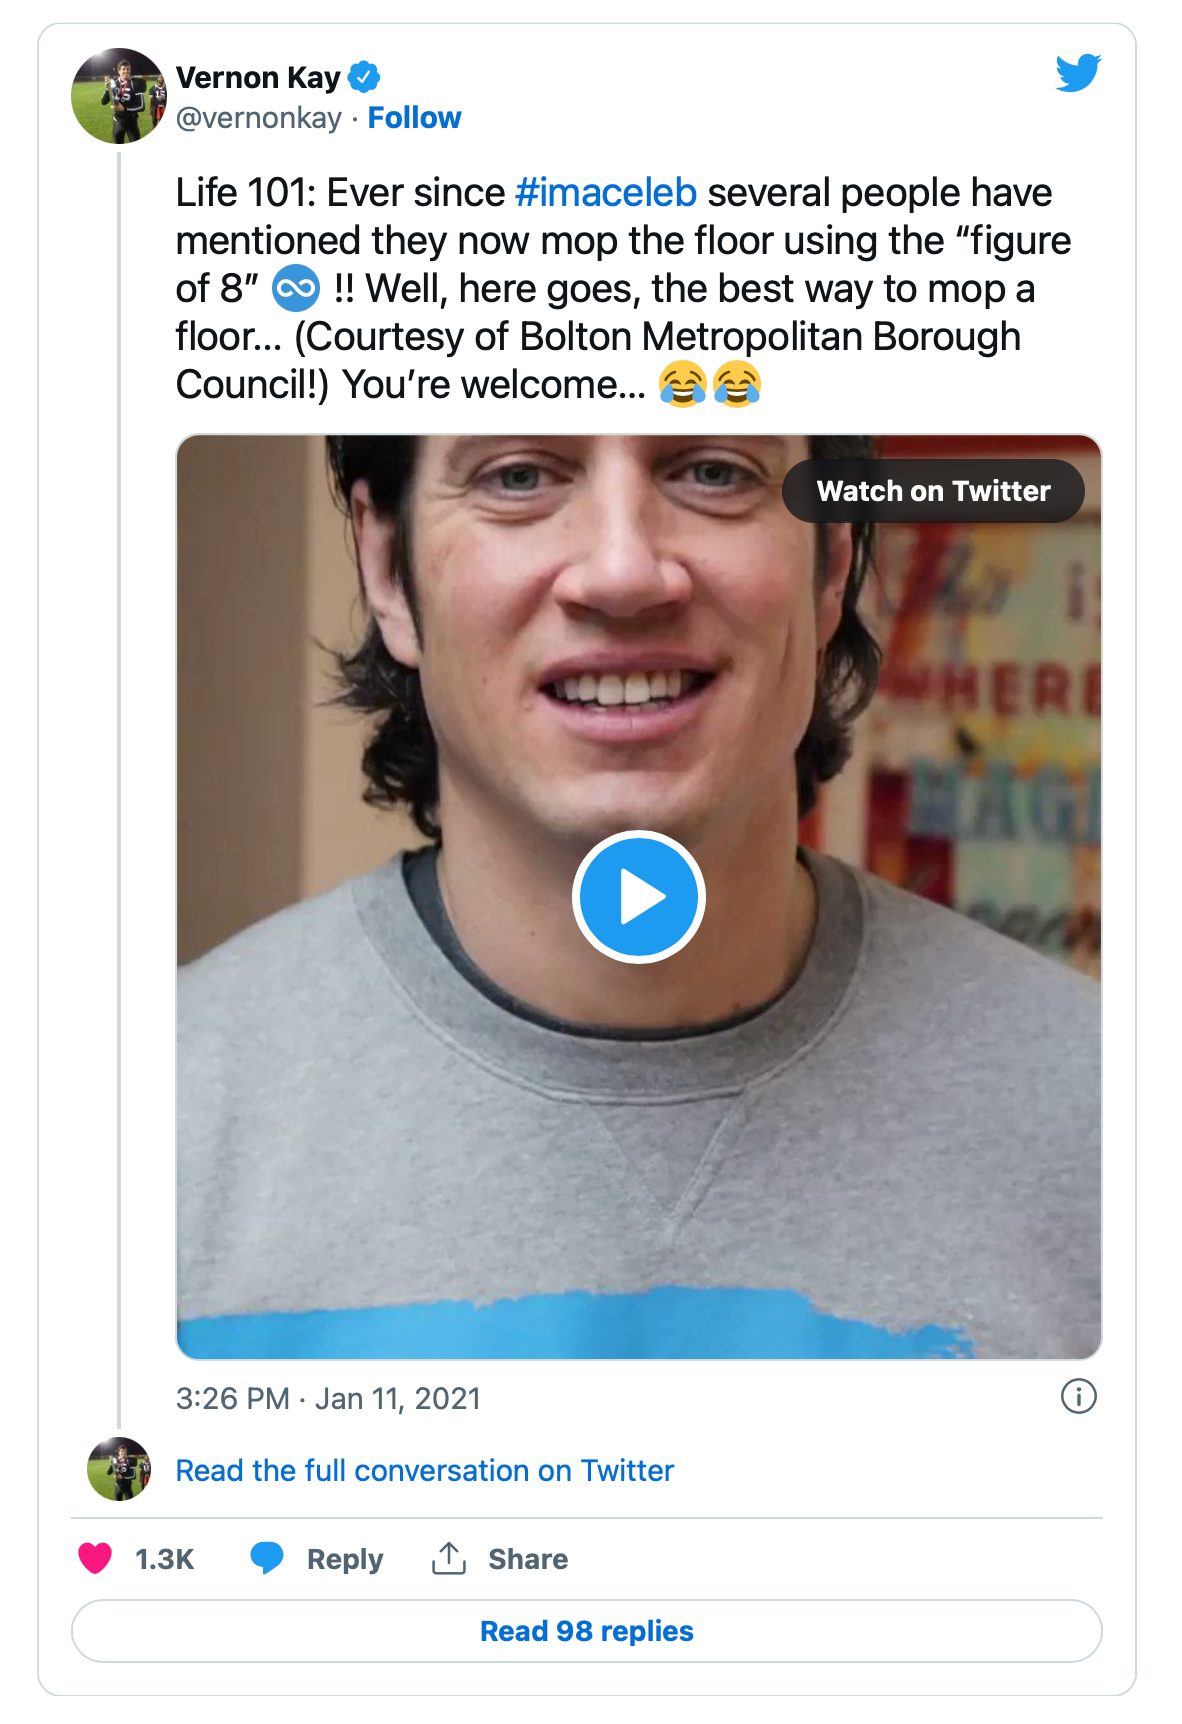Play the embedded video
This screenshot has height=1724, width=1182.
click(x=639, y=897)
